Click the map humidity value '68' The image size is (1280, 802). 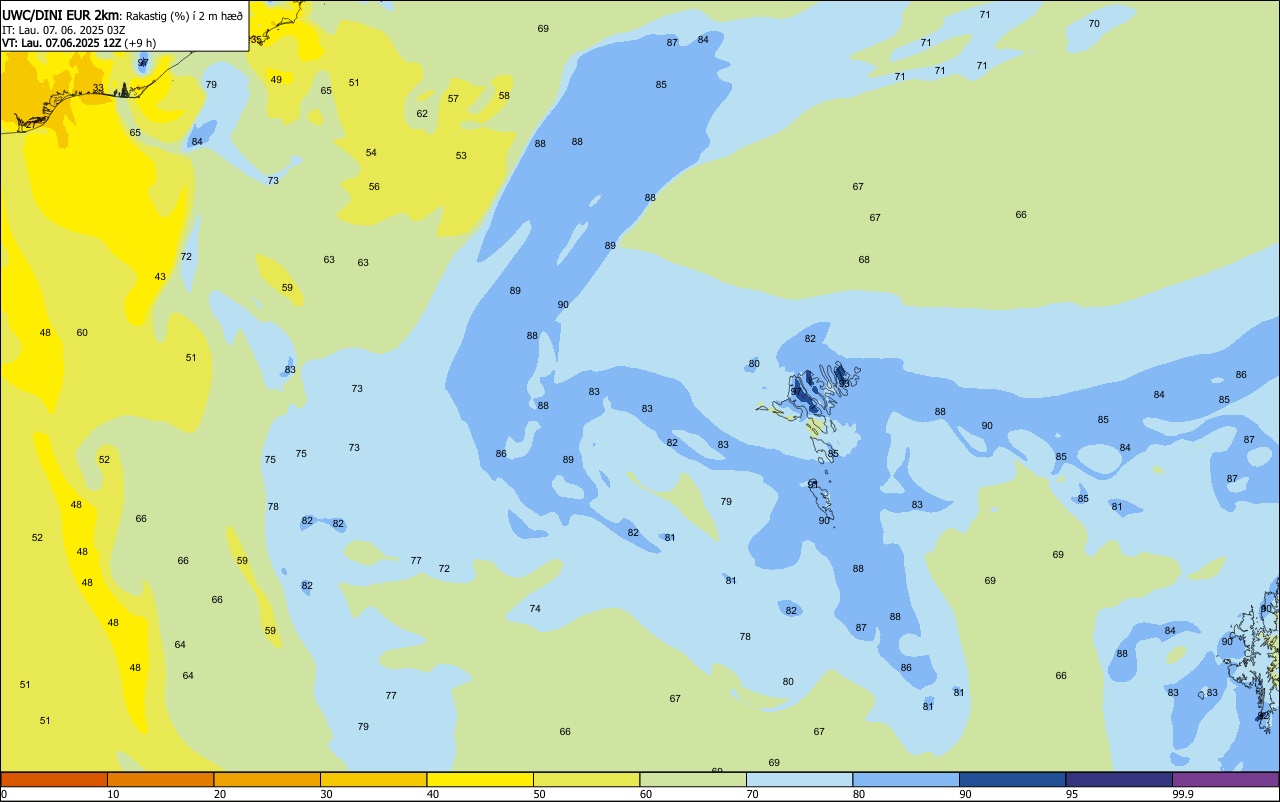(864, 260)
